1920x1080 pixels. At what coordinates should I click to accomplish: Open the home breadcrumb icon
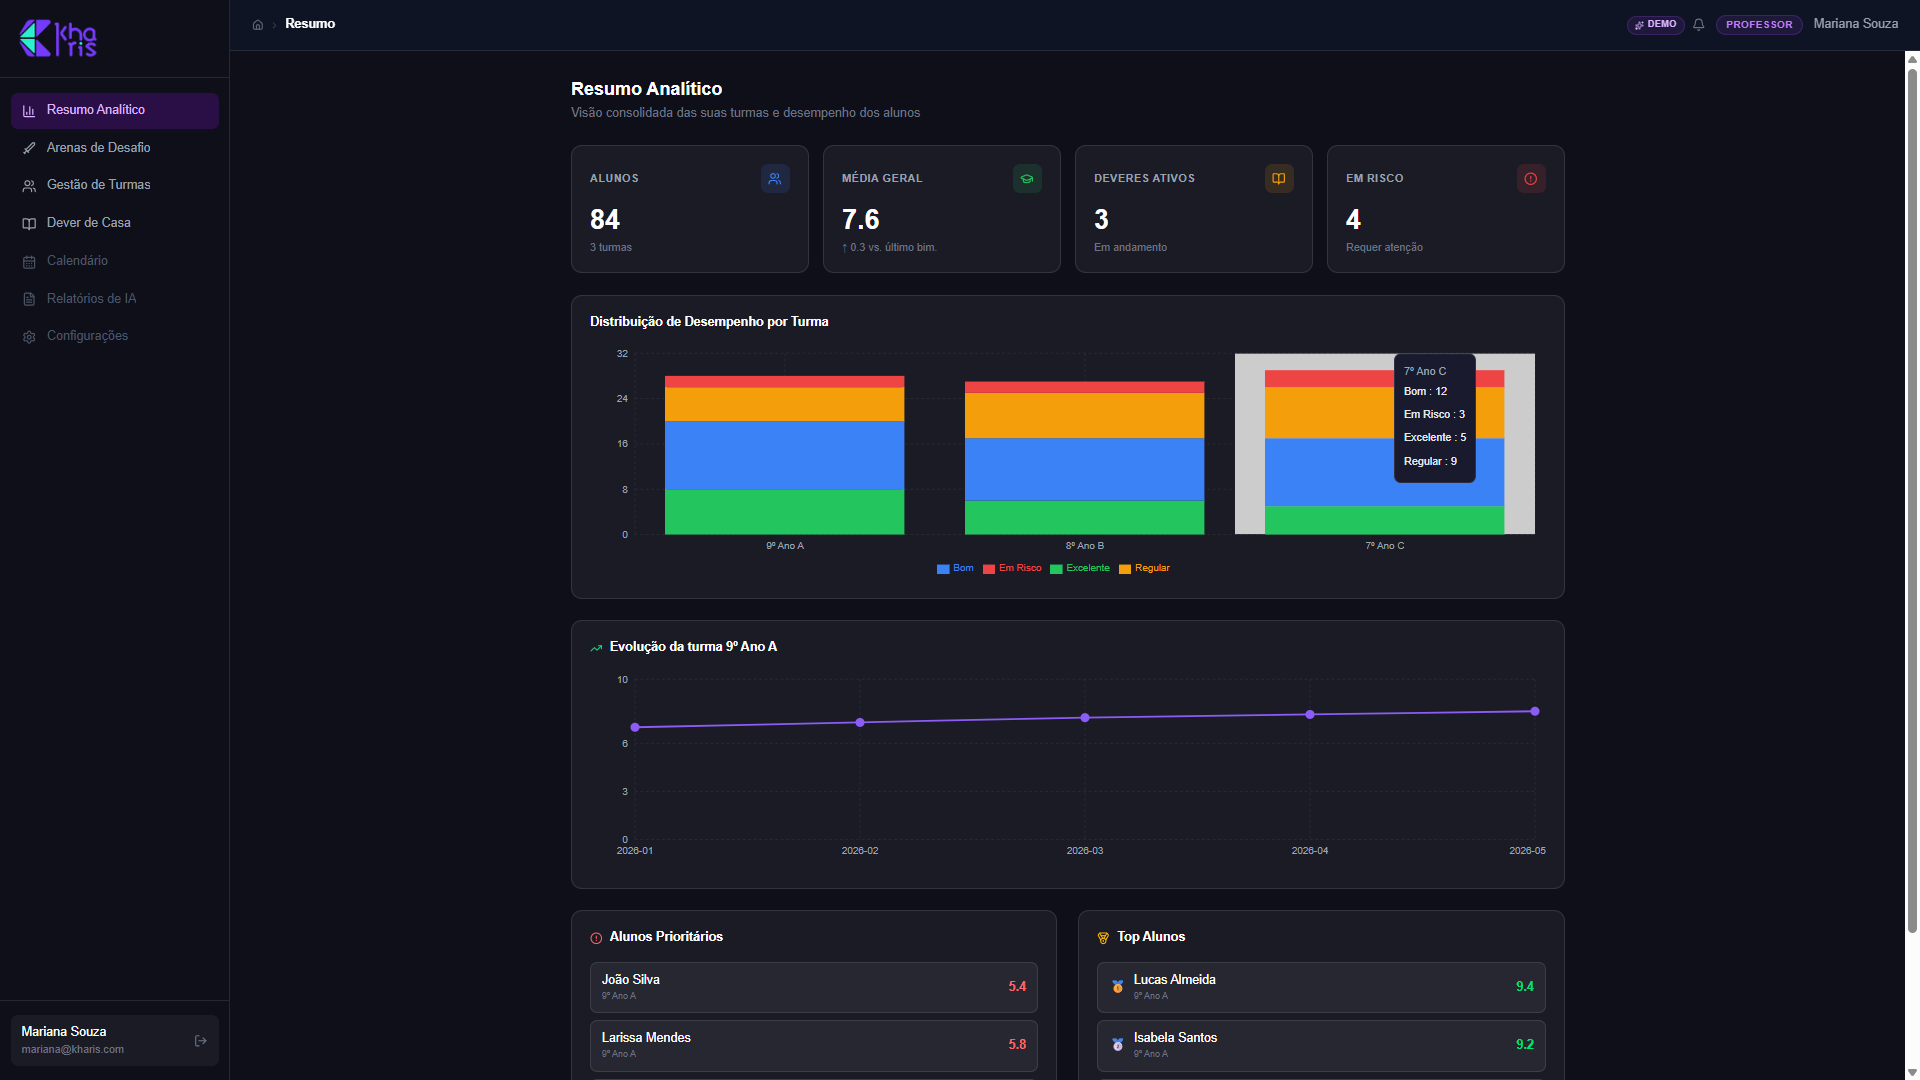pyautogui.click(x=258, y=25)
